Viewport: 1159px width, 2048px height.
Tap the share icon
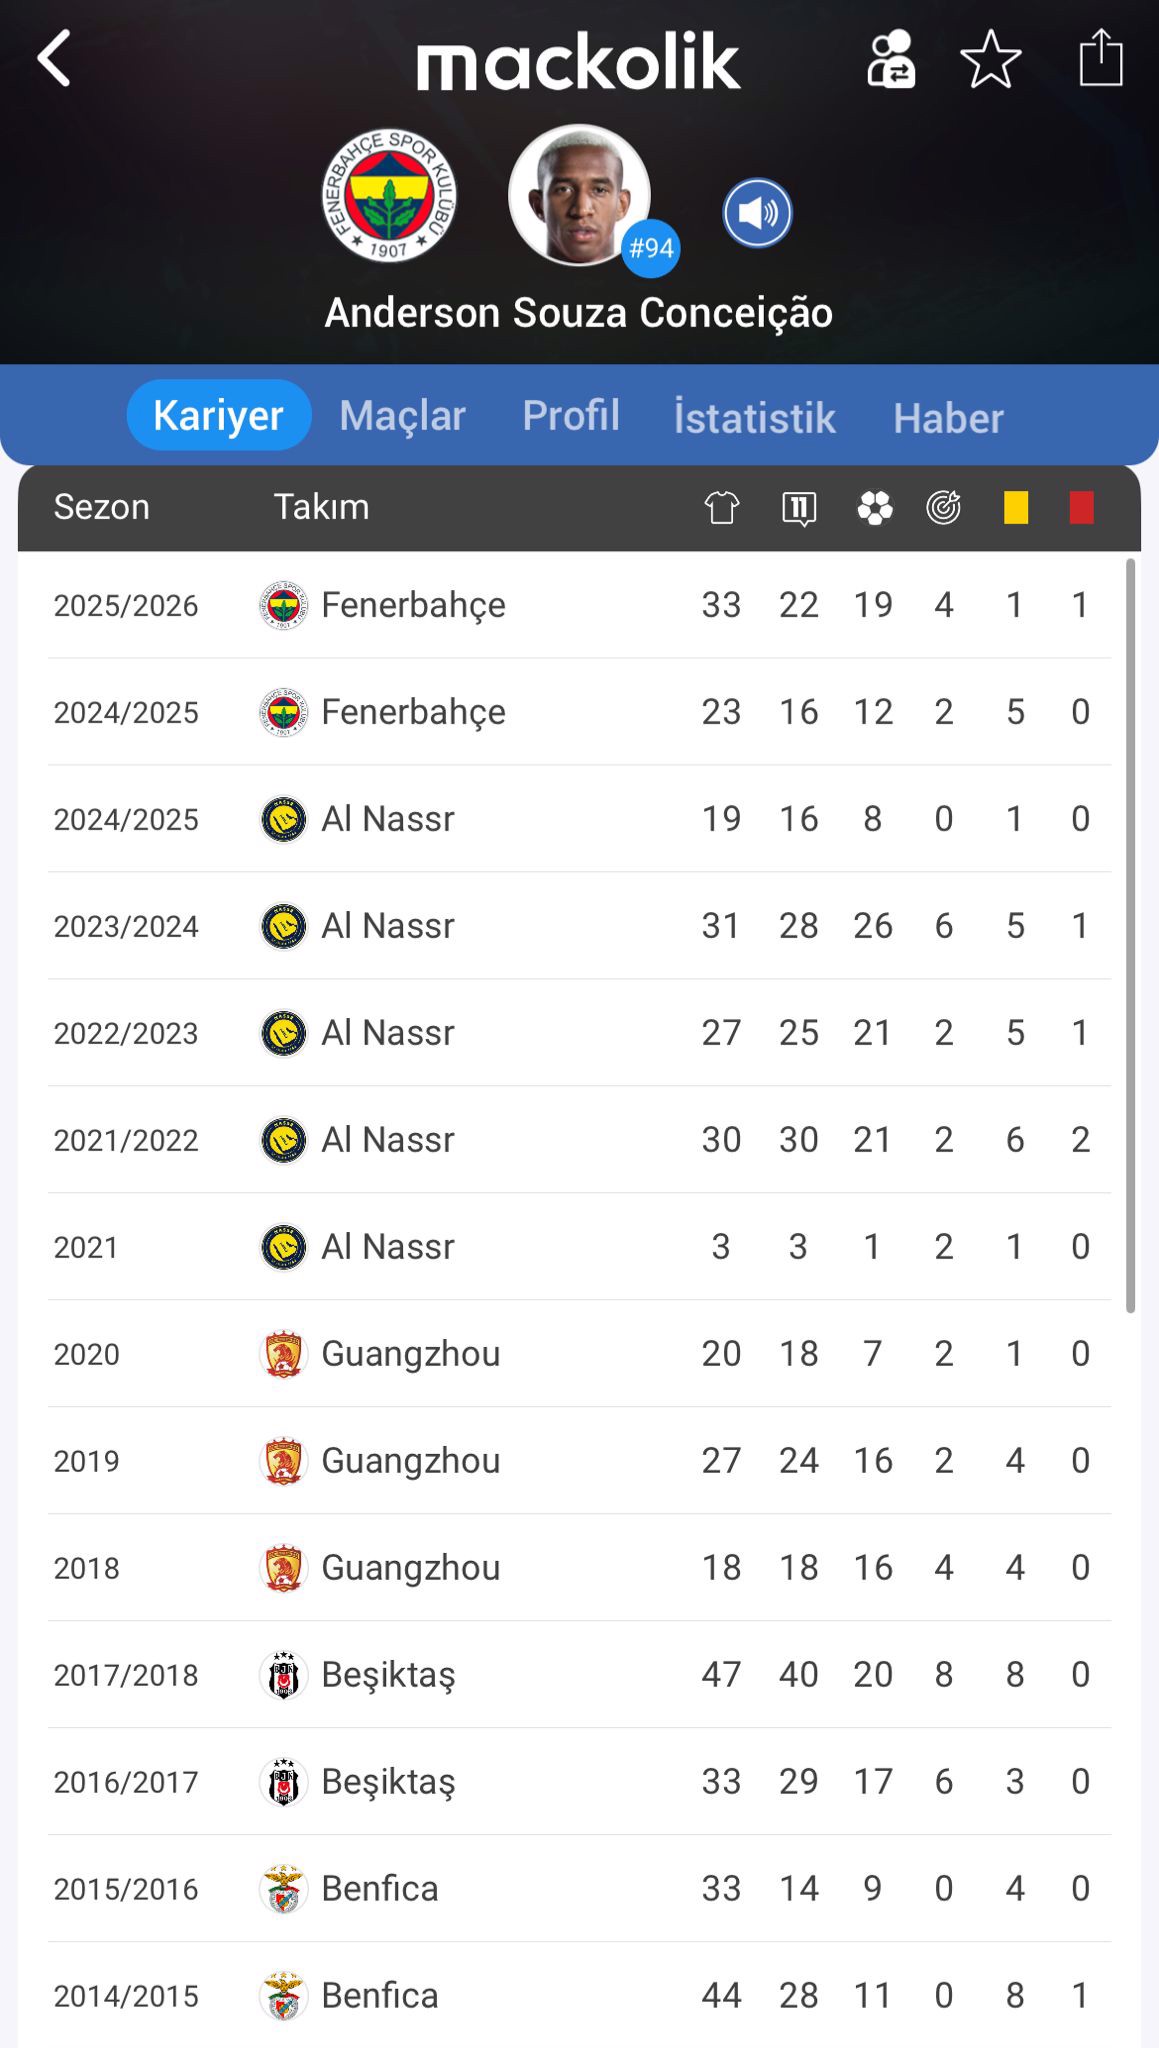point(1100,59)
